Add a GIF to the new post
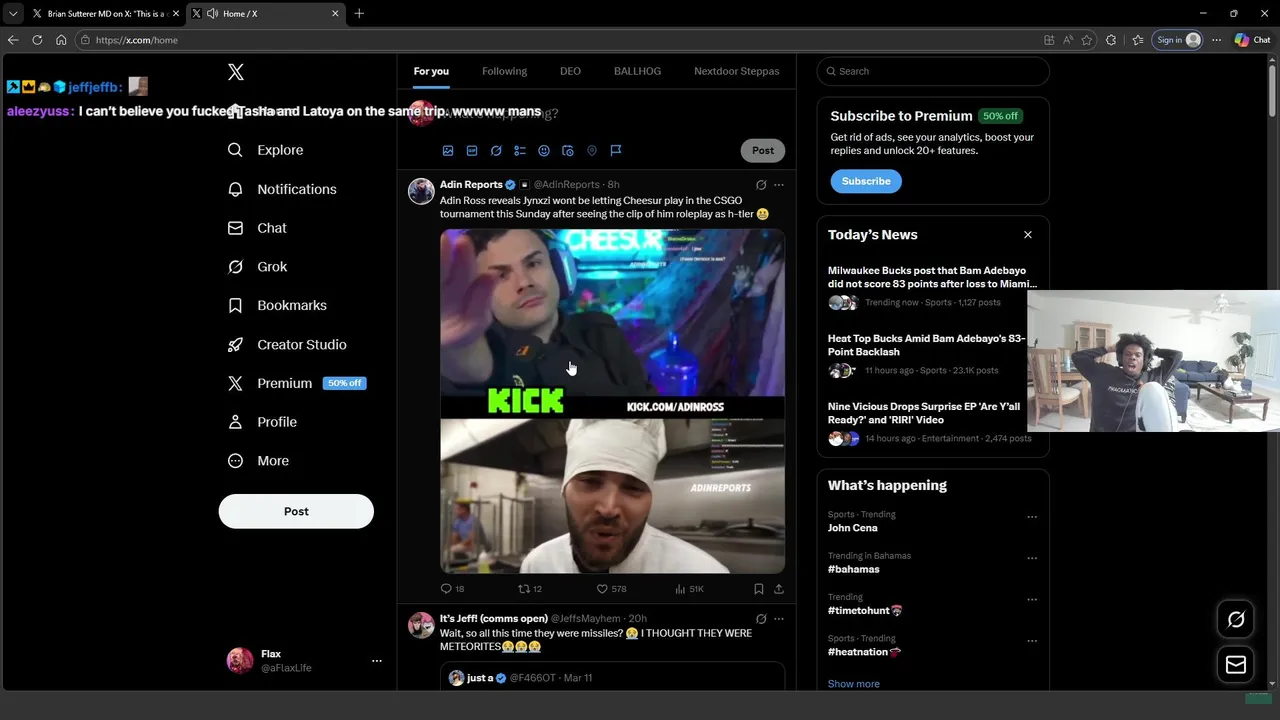 click(472, 151)
